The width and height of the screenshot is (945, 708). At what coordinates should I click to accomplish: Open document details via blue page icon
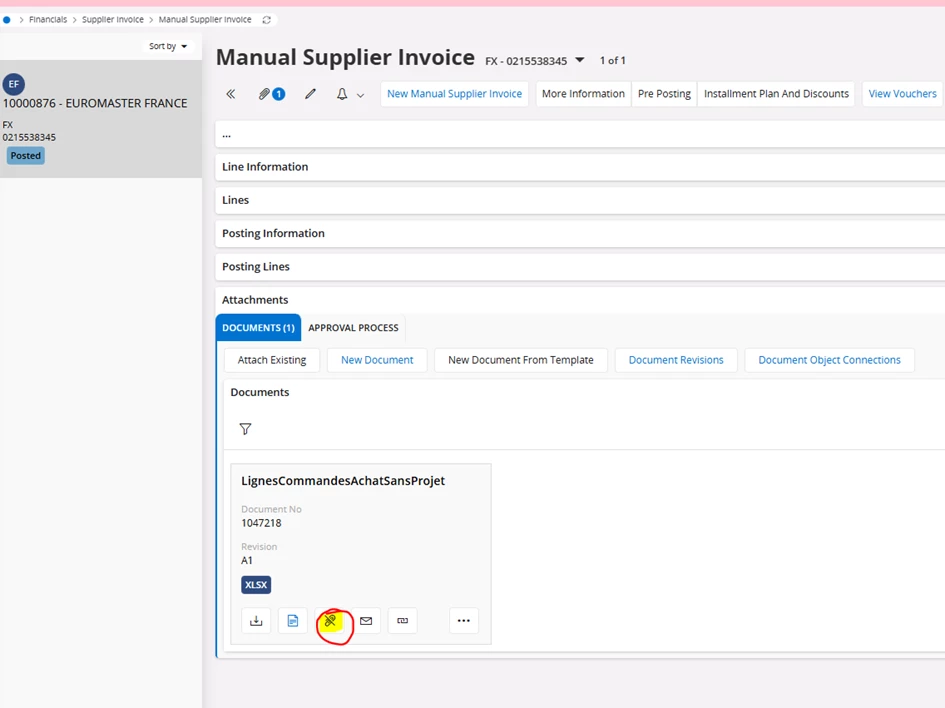click(x=293, y=621)
